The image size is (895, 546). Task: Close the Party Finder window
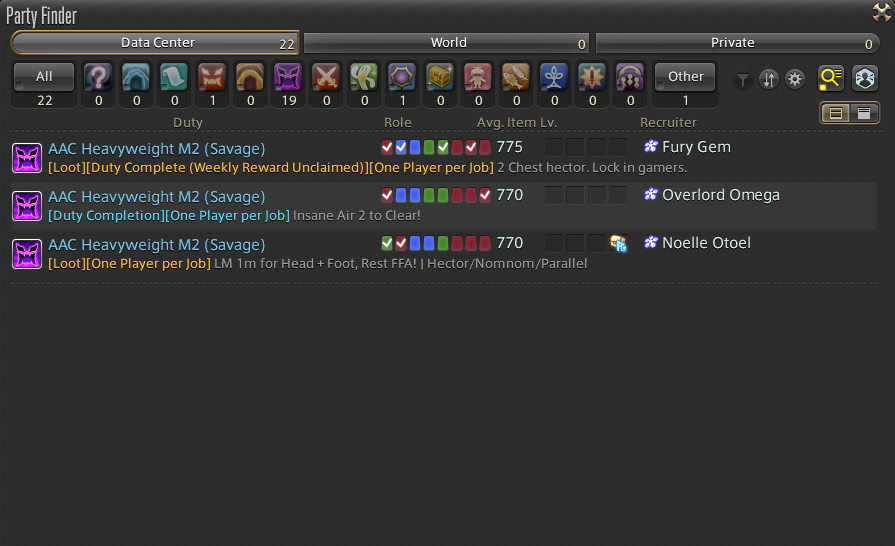tap(882, 12)
